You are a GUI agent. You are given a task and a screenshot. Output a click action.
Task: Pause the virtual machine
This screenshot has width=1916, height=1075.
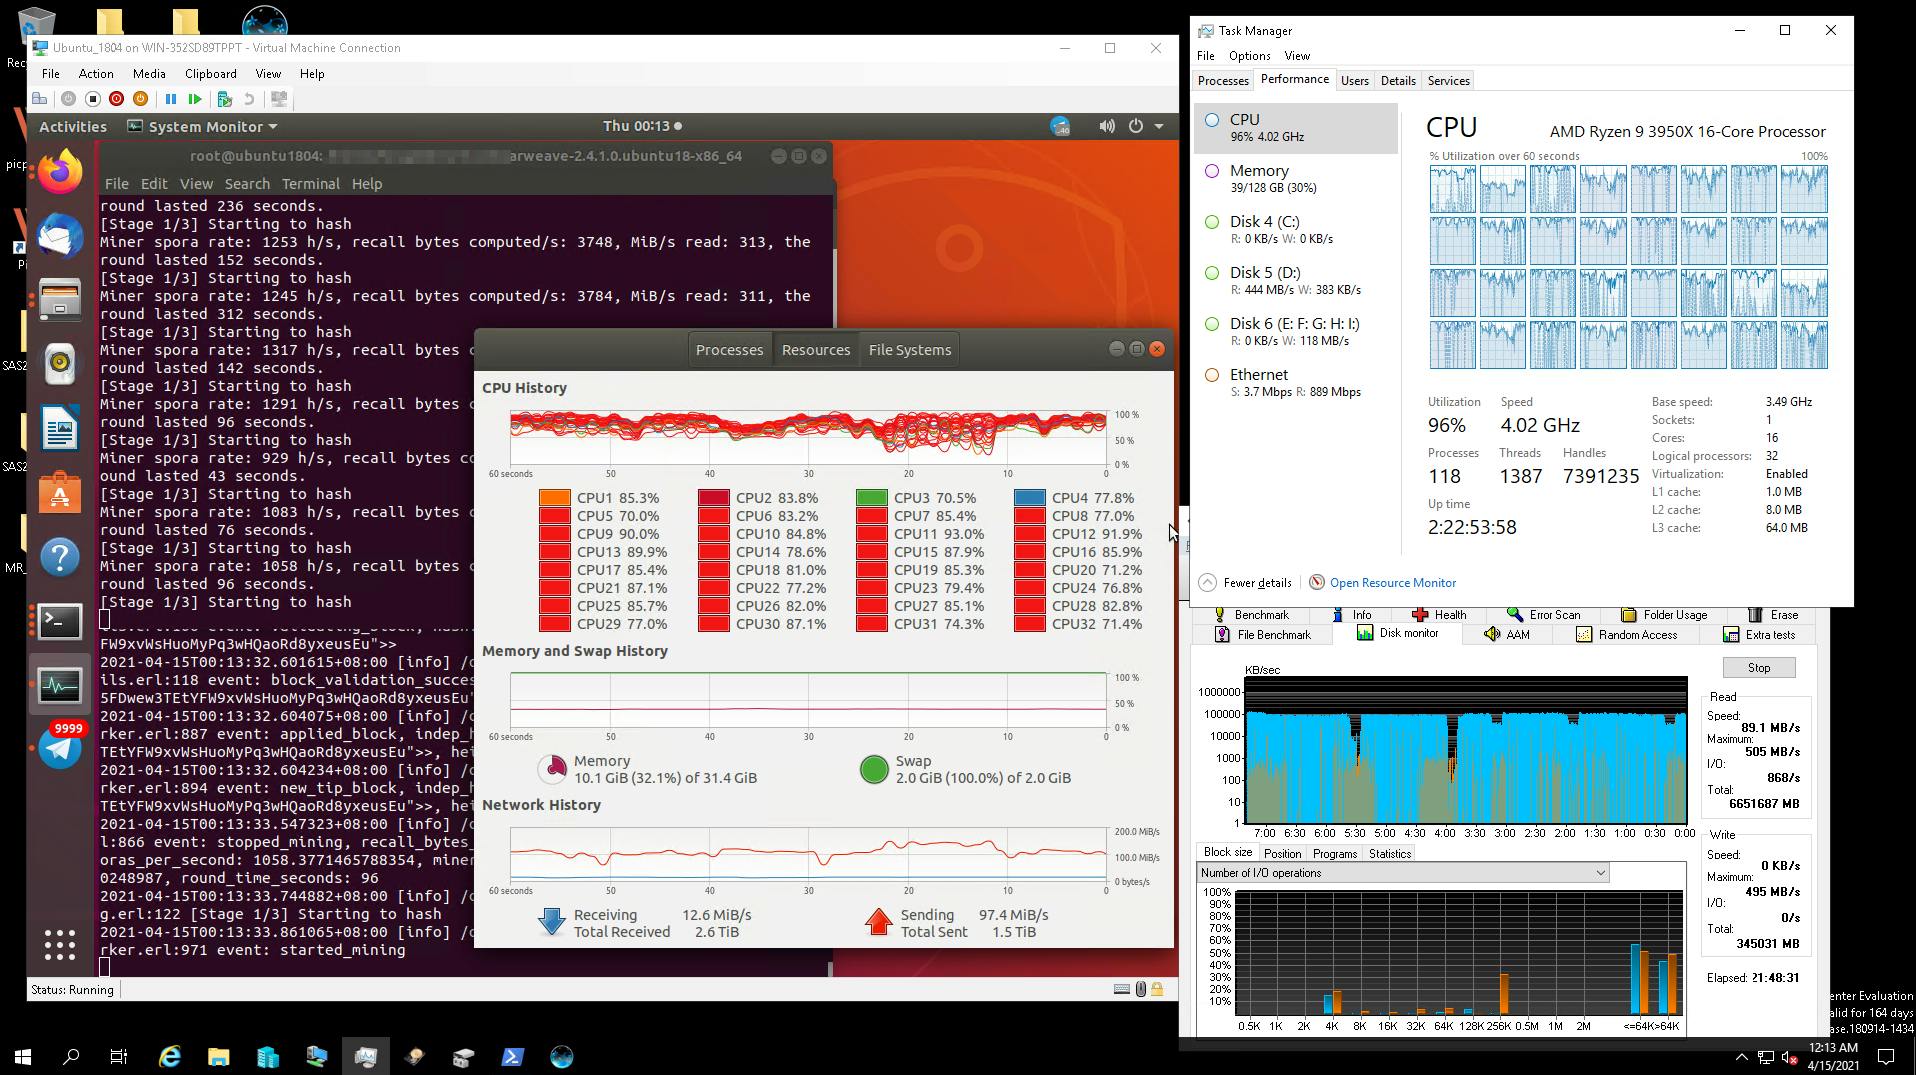pos(171,99)
